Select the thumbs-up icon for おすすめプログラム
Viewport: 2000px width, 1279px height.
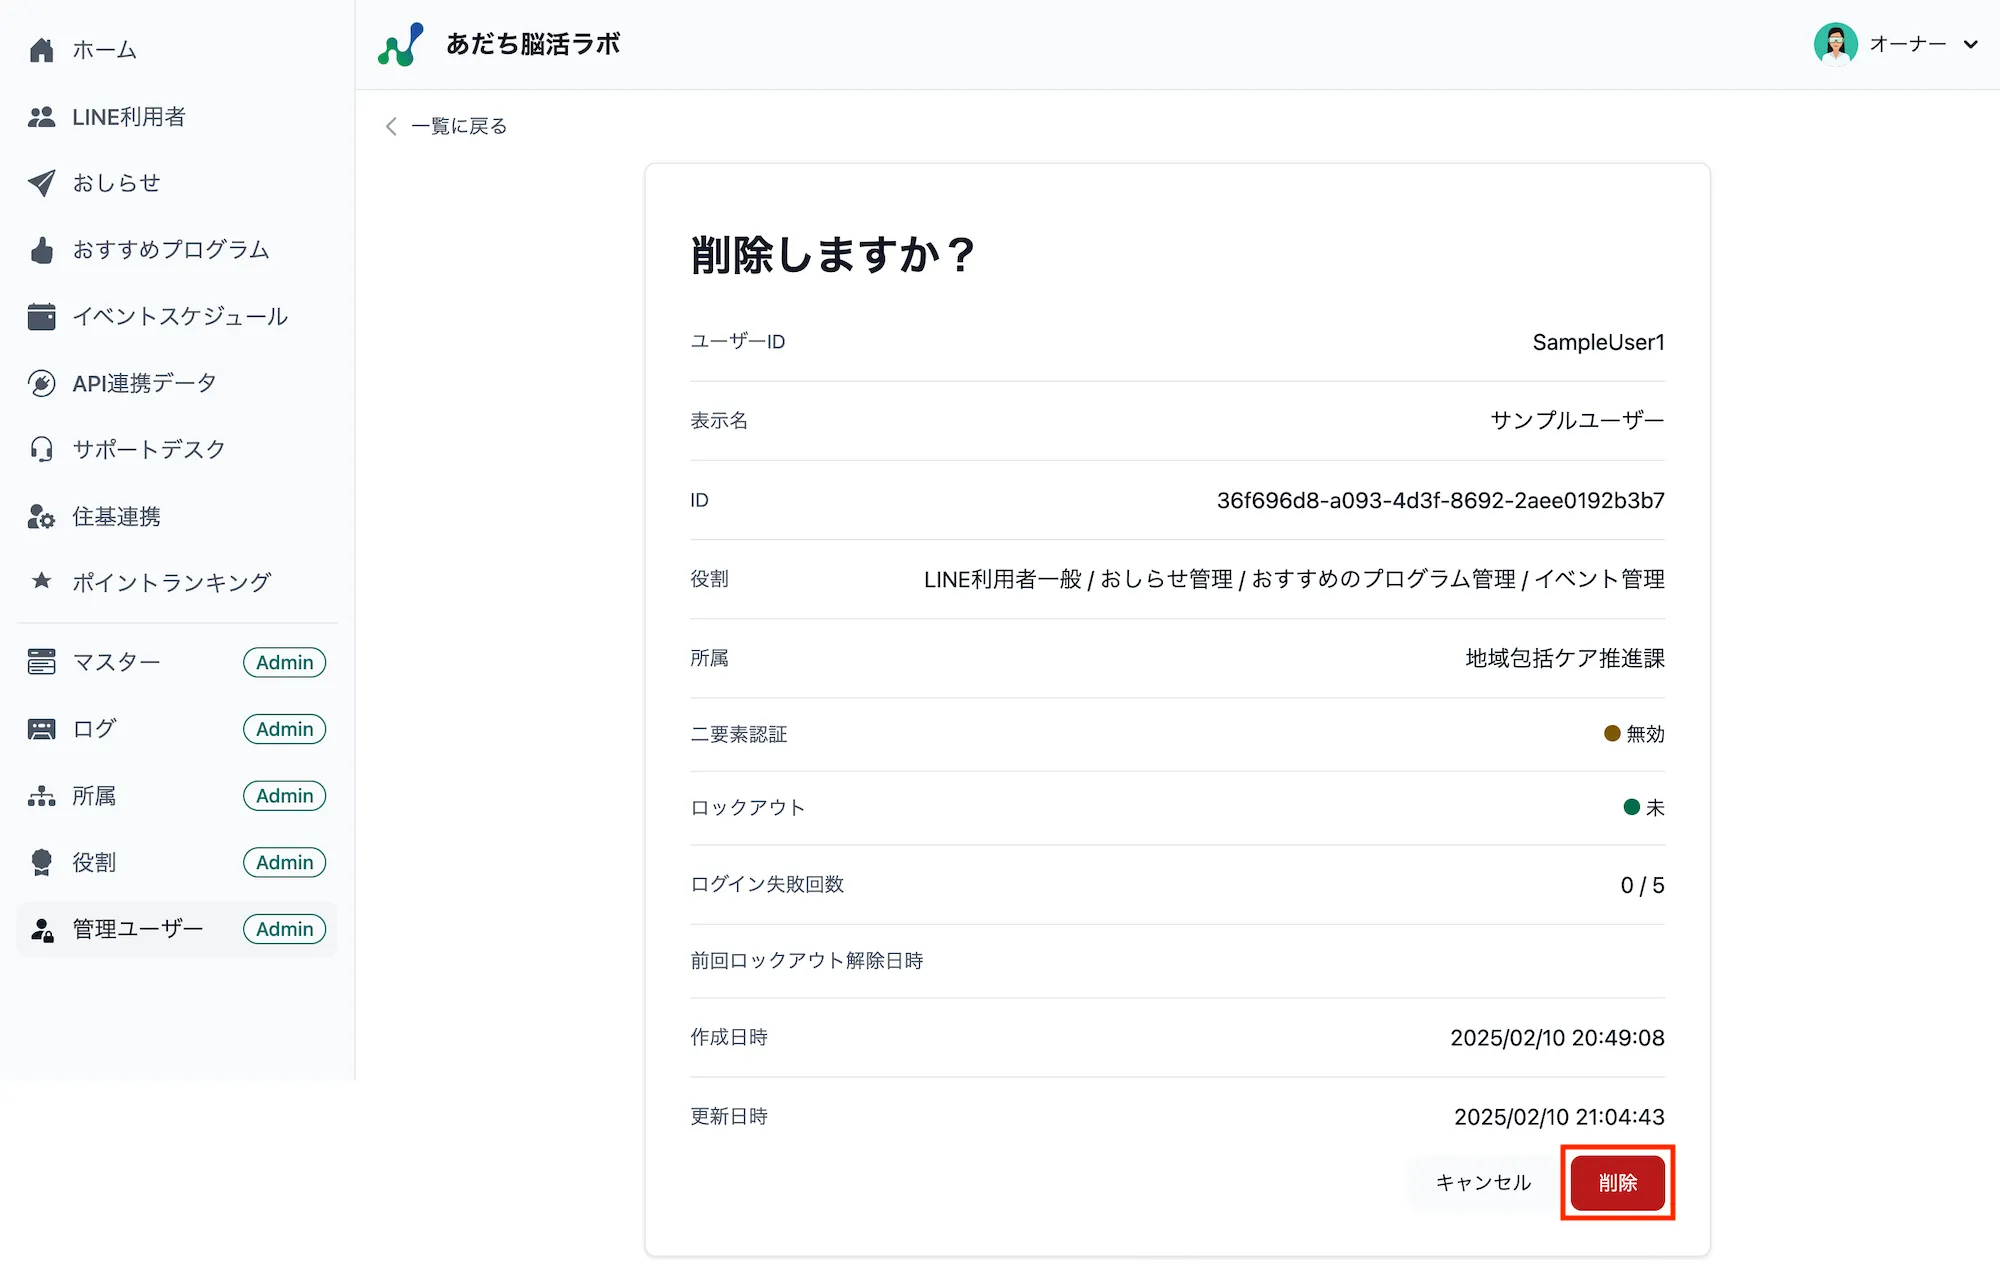click(x=41, y=250)
